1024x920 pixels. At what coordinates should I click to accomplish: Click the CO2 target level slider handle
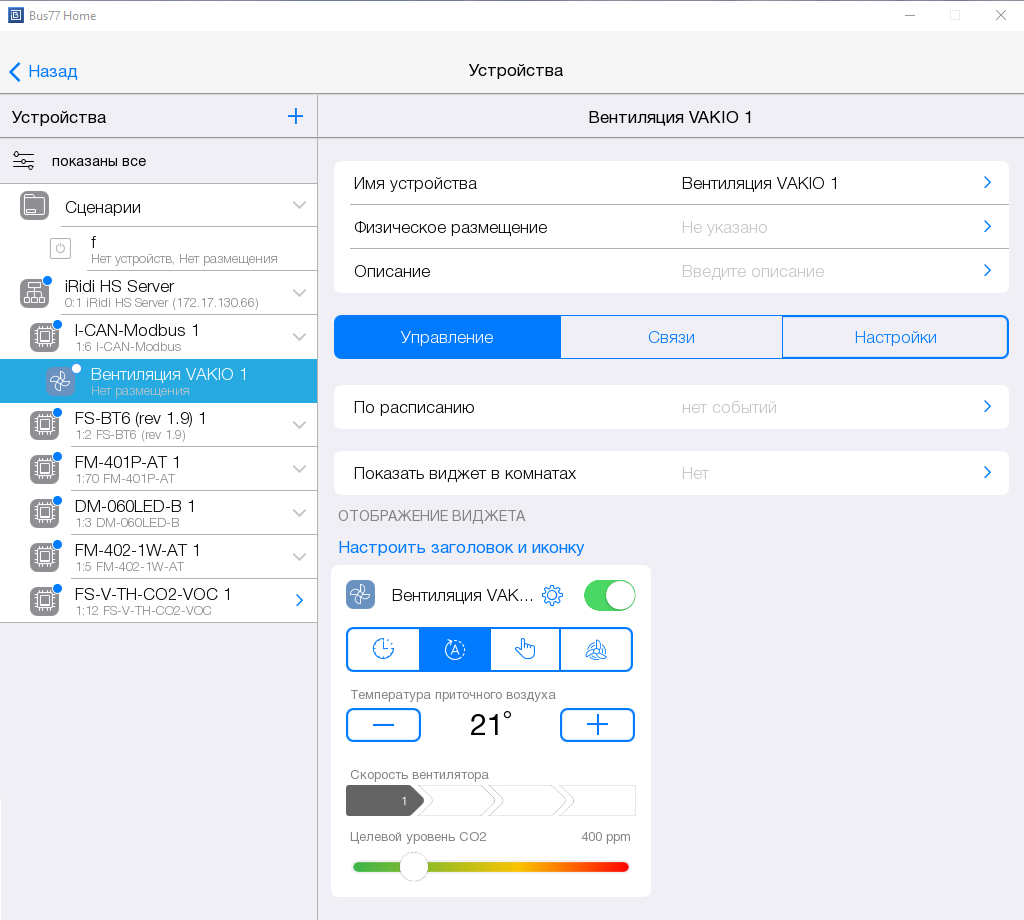[x=413, y=867]
